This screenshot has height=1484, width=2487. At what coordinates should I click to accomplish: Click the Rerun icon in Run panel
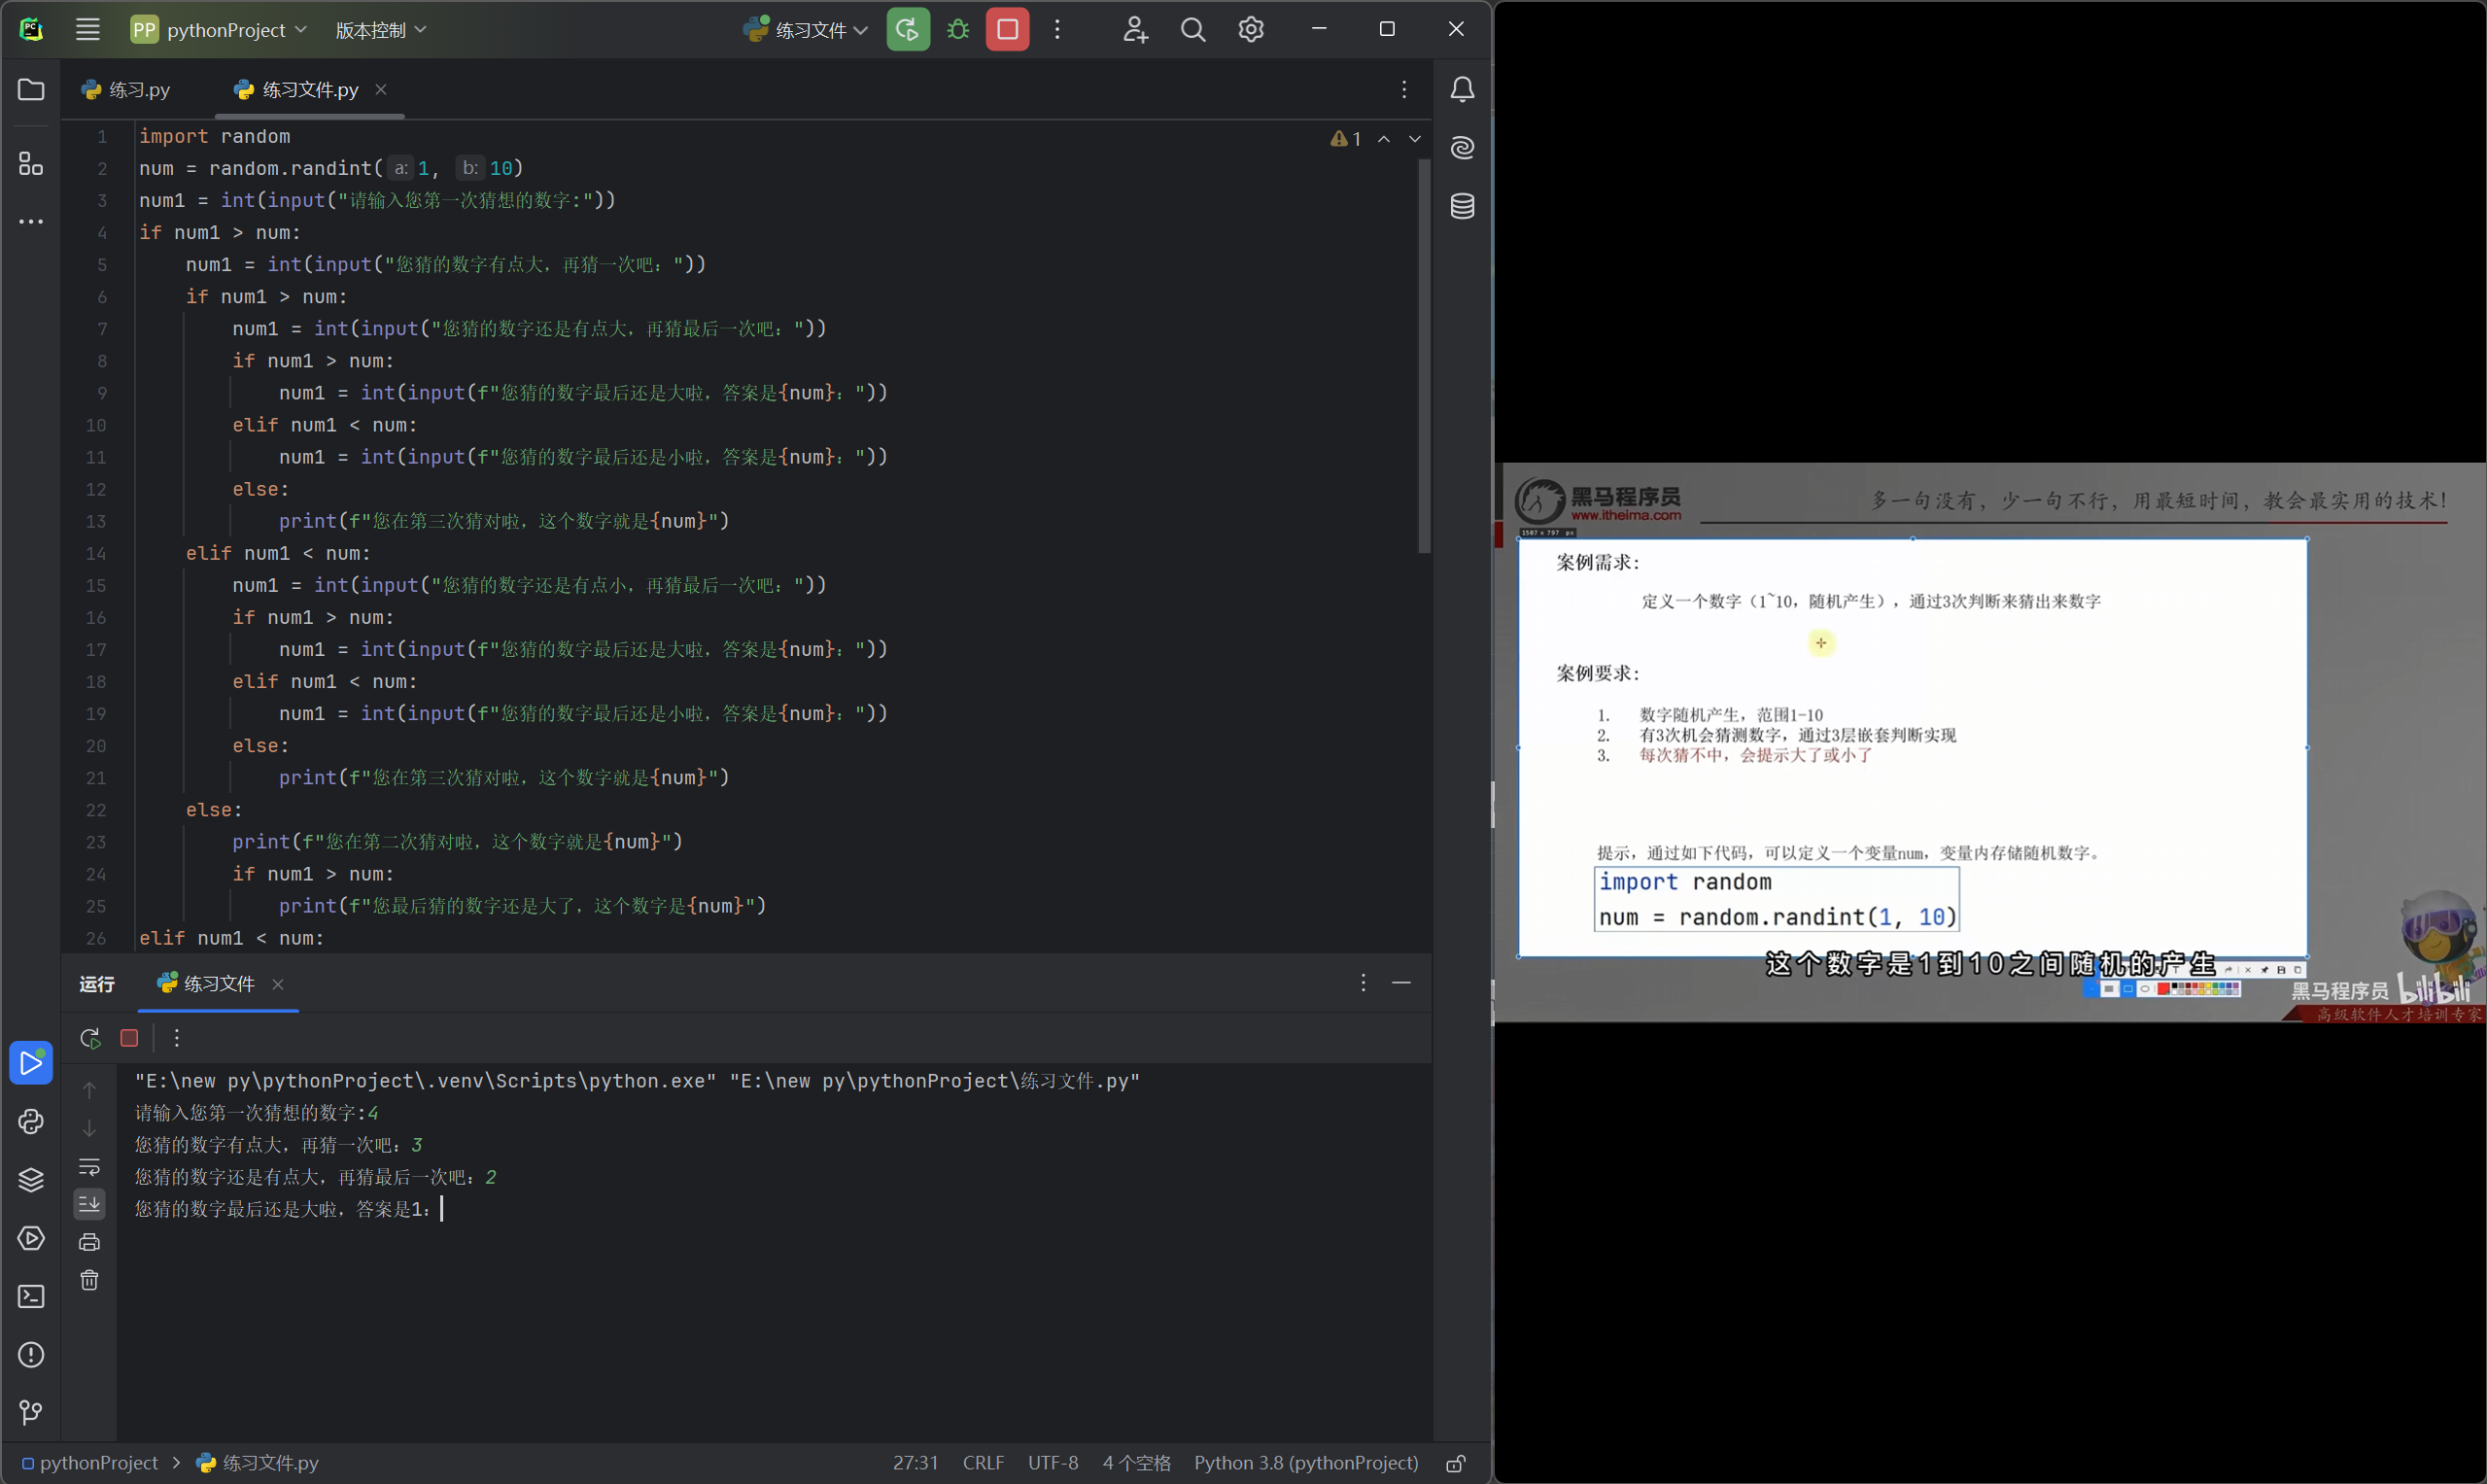[90, 1038]
